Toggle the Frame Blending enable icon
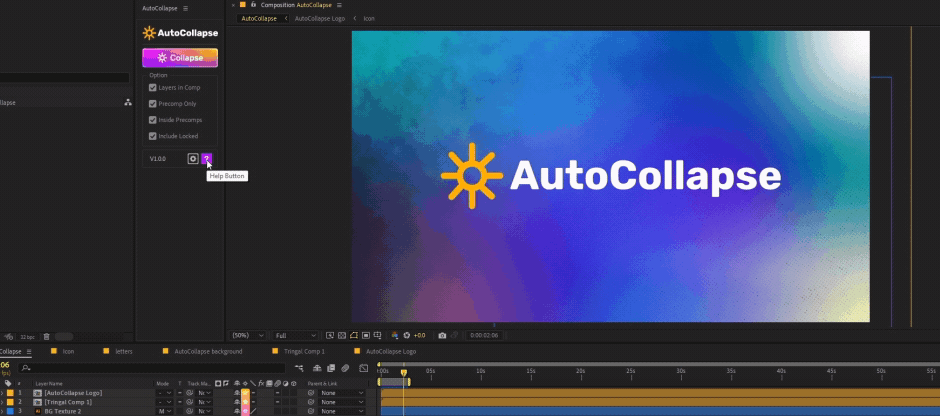Viewport: 940px width, 416px height. [x=331, y=368]
